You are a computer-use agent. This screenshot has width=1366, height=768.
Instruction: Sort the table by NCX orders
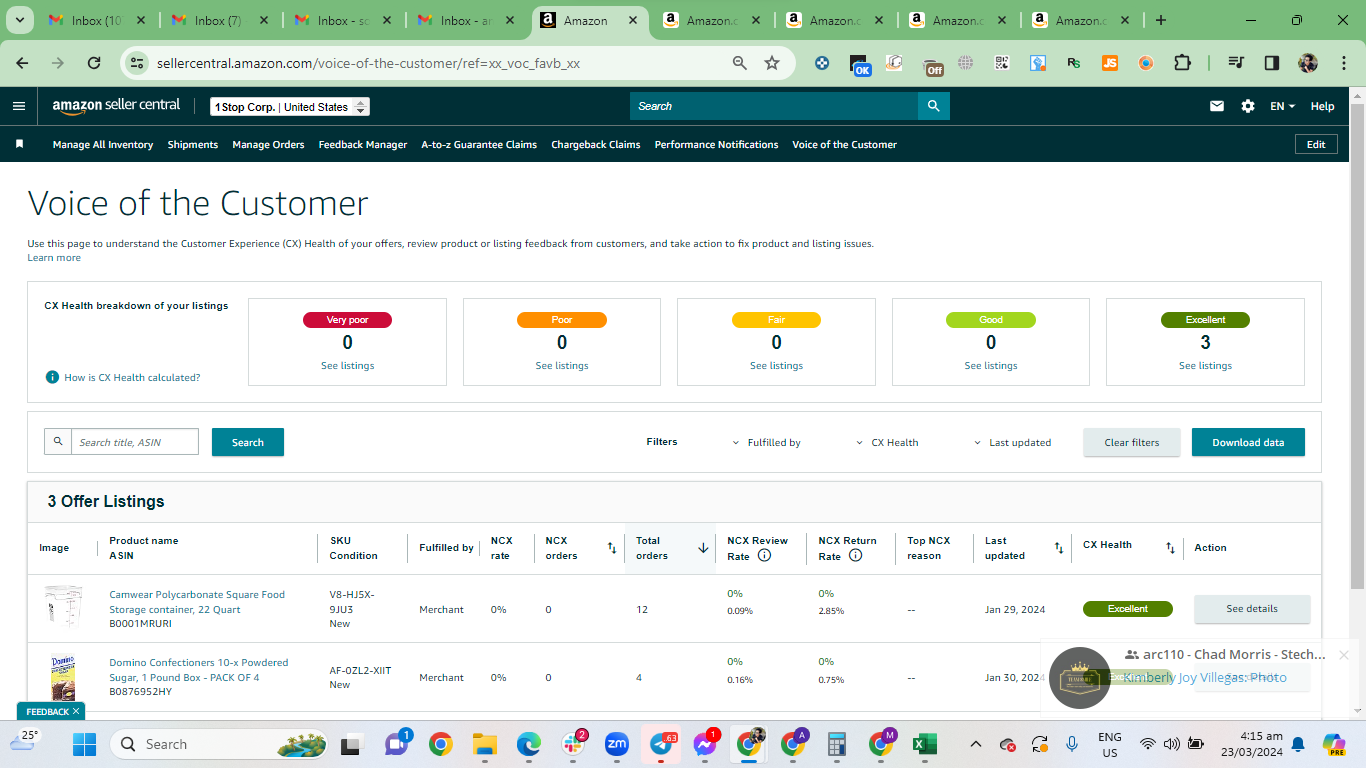tap(612, 548)
